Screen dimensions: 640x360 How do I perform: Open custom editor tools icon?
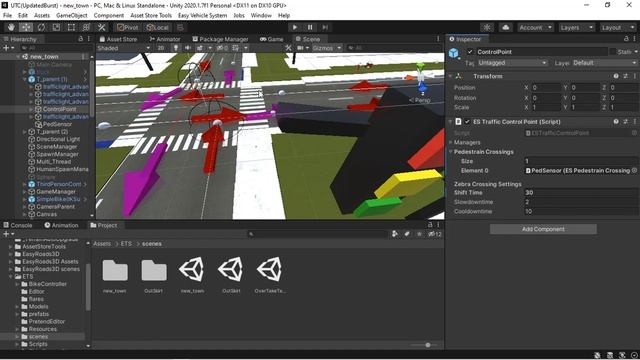point(102,27)
